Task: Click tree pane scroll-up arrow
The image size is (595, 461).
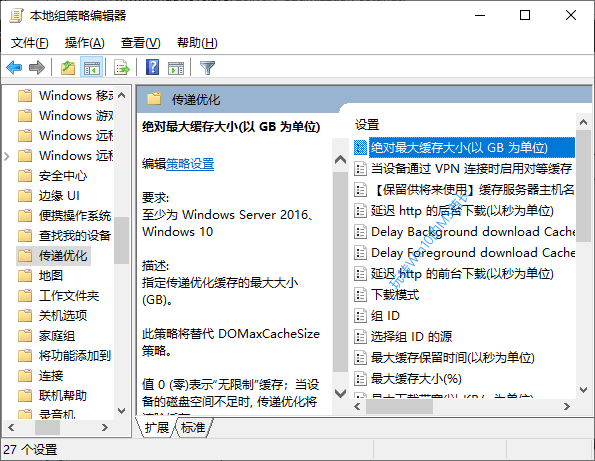Action: [x=121, y=95]
